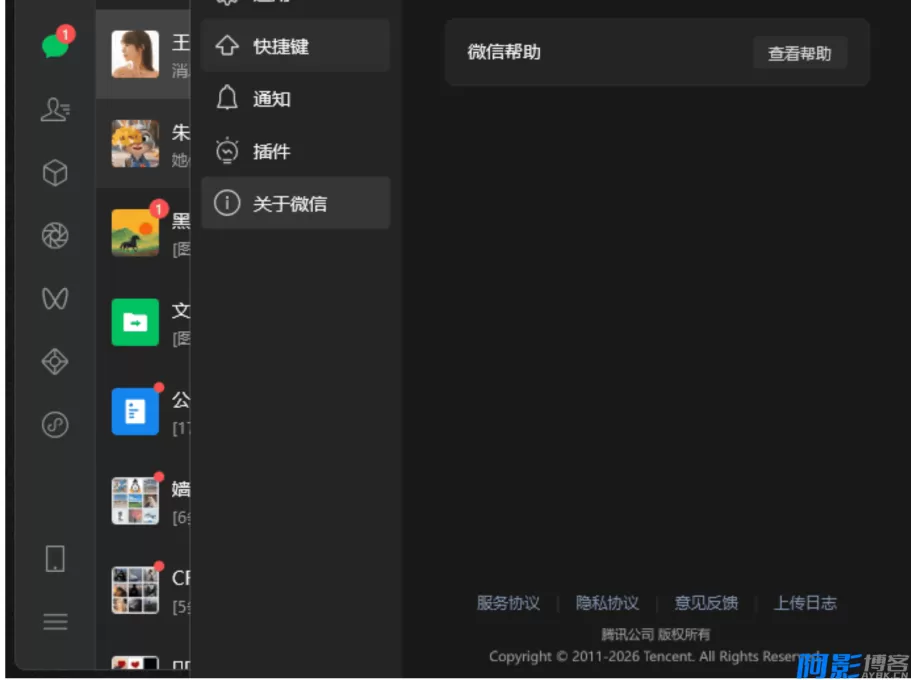This screenshot has width=911, height=680.
Task: Click the 上传日志 link
Action: click(x=804, y=603)
